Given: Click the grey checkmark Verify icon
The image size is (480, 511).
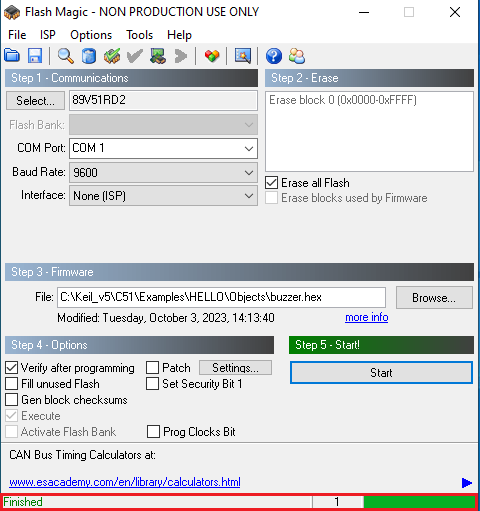Looking at the screenshot, I should pyautogui.click(x=135, y=56).
